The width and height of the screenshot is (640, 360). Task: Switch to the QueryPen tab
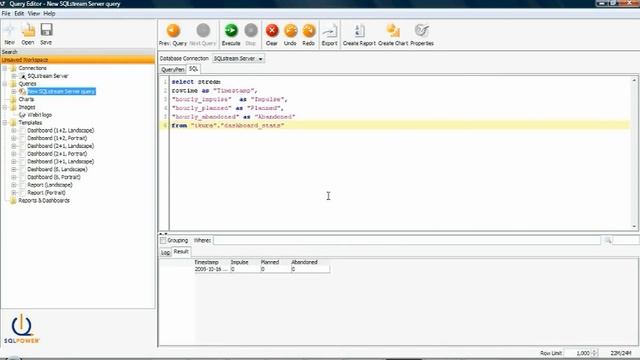pyautogui.click(x=173, y=69)
